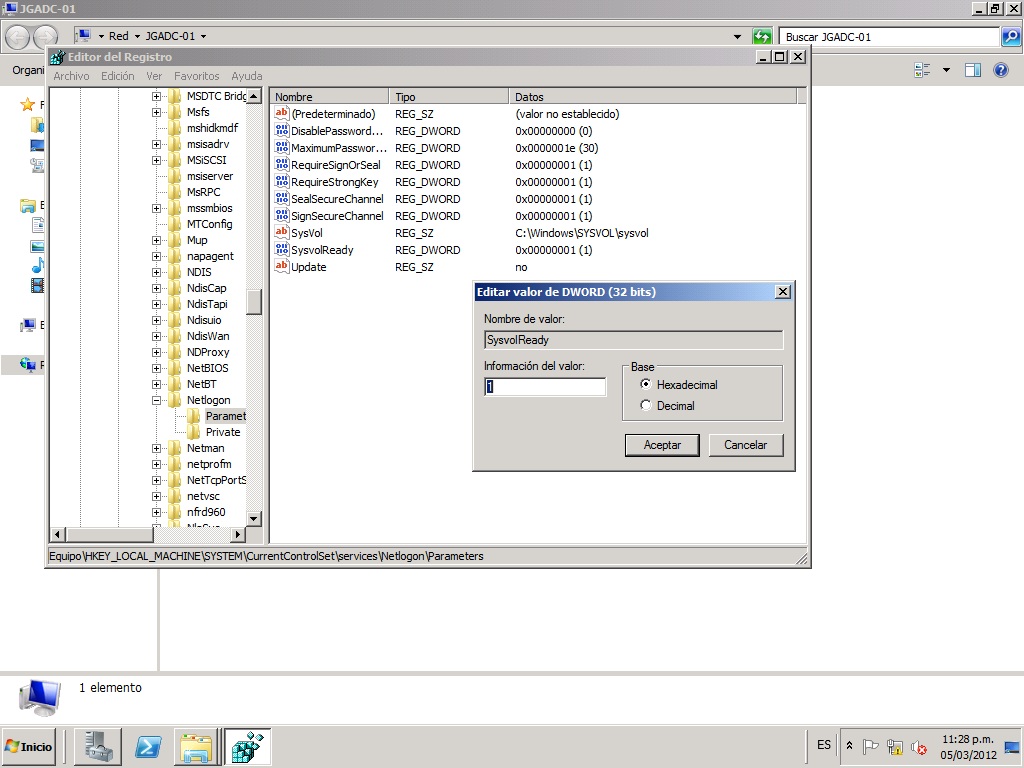Click the SignSecureChannel DWORD icon

[281, 216]
